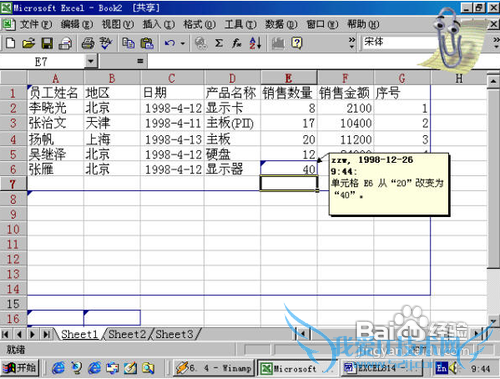Expand More Buttons chevron left of font box

click(x=352, y=43)
